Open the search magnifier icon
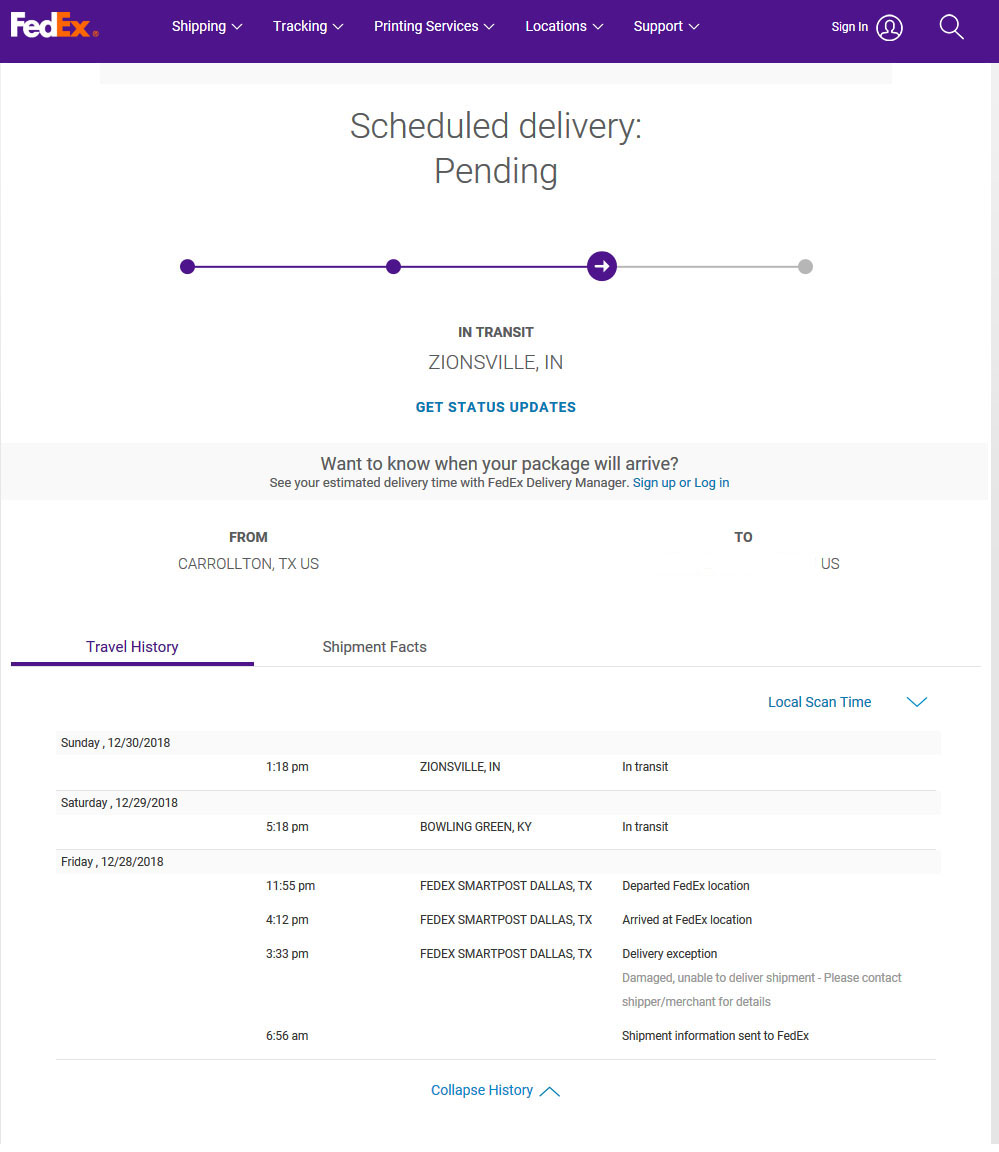The height and width of the screenshot is (1152, 999). 951,27
